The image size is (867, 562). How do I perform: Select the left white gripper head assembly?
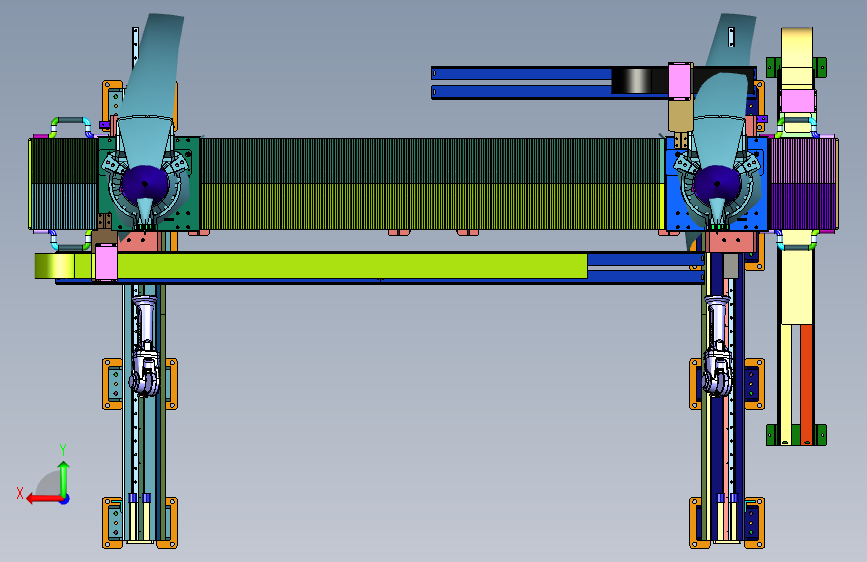click(145, 347)
